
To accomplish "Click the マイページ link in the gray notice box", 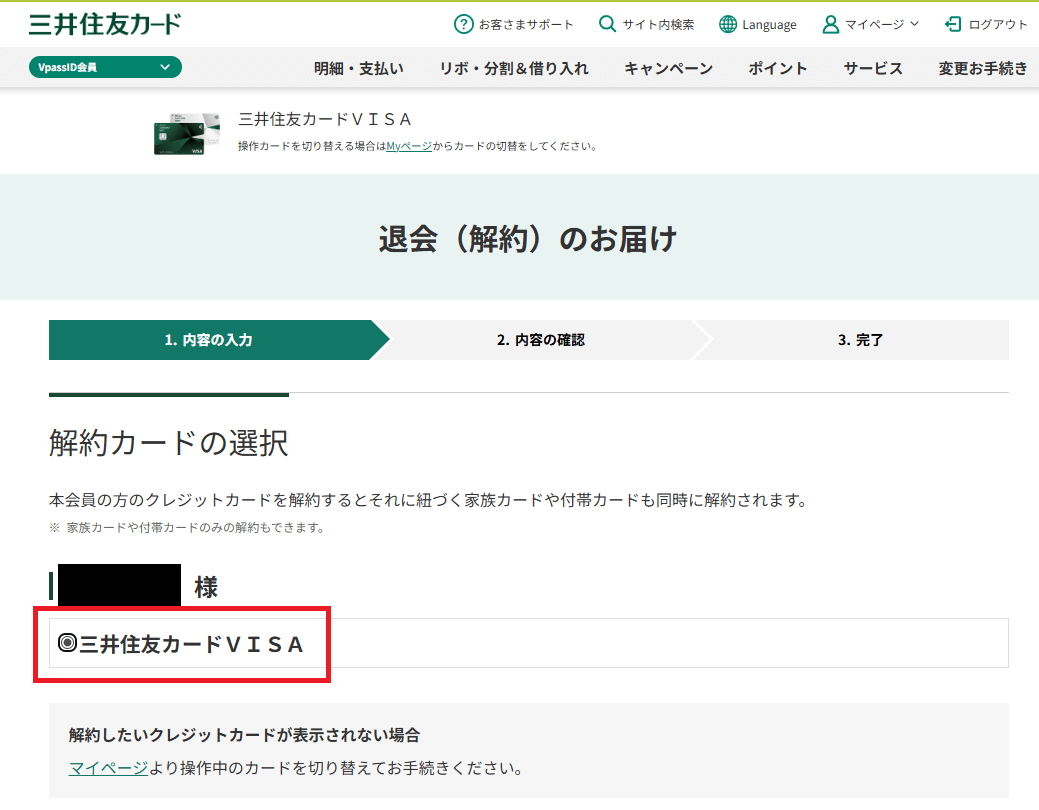I will coord(108,768).
